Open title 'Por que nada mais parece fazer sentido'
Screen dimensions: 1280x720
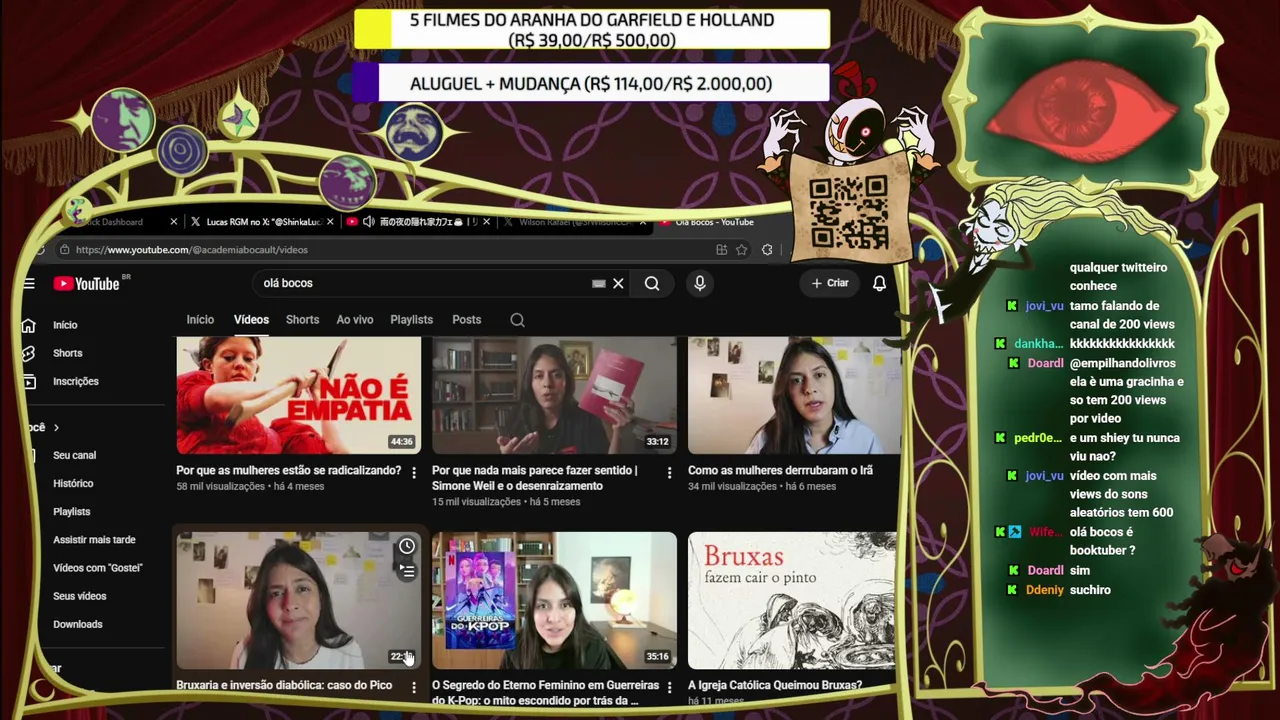click(x=535, y=478)
